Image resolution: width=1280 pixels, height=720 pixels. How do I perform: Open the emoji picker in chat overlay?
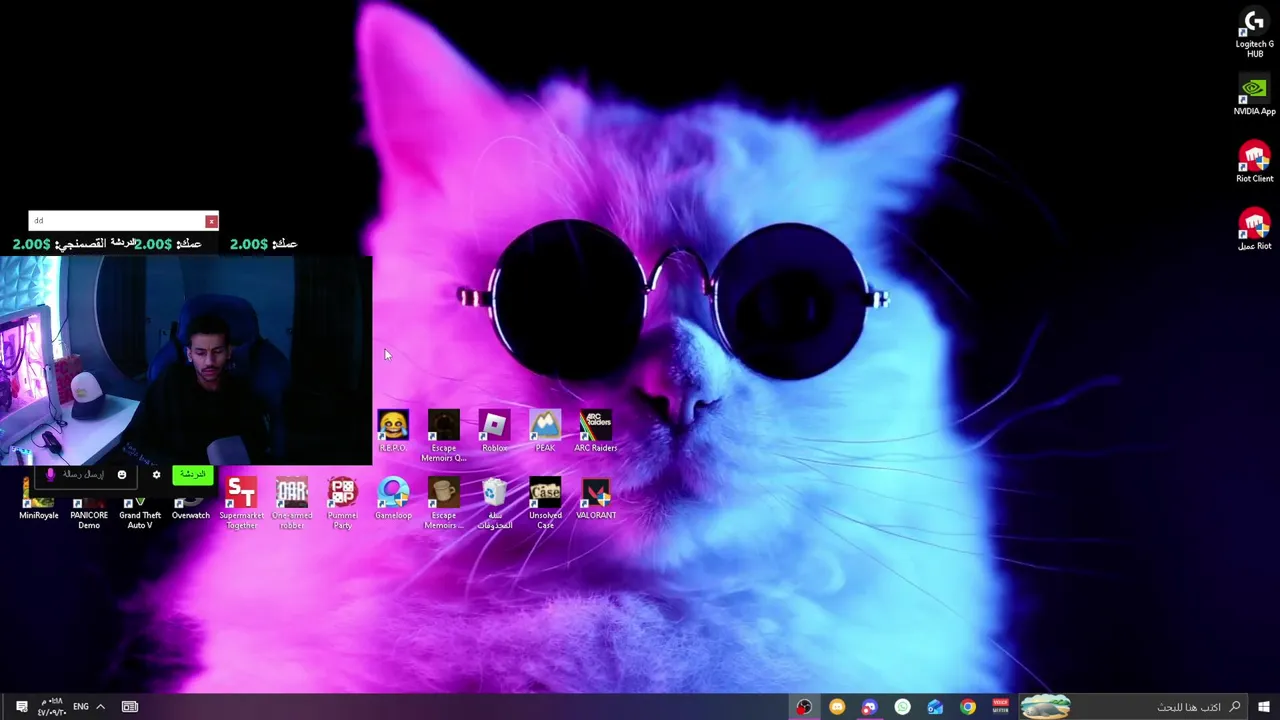pos(122,475)
